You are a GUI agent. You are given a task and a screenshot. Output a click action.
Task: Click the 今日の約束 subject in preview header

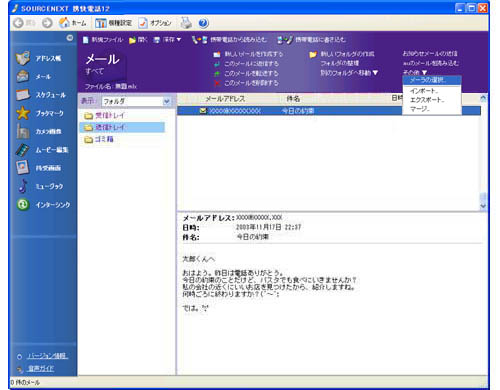click(253, 237)
